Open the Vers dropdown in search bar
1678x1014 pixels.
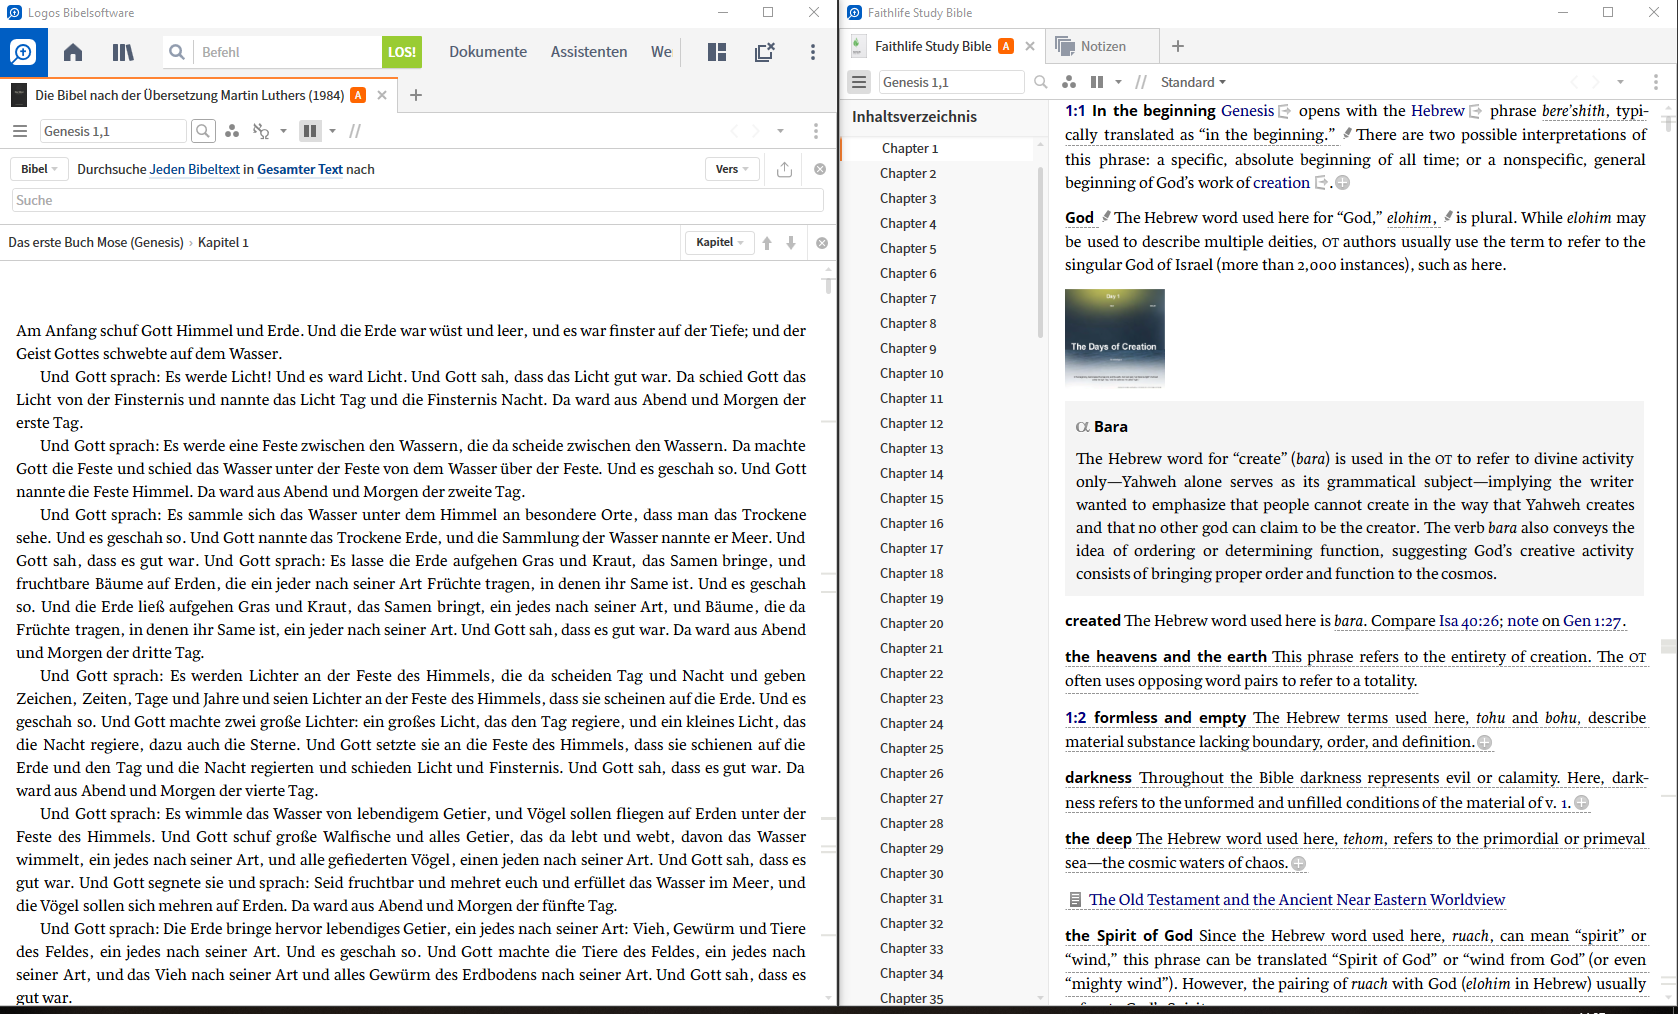click(x=732, y=169)
